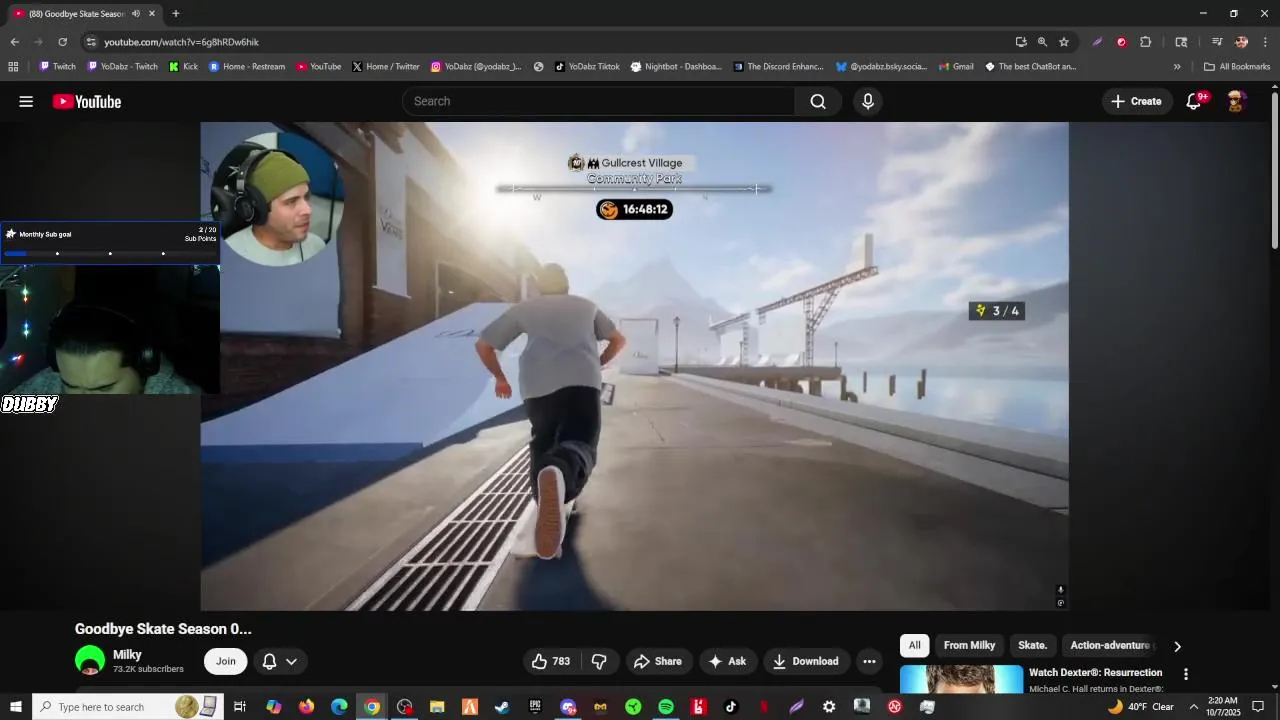Download the video
The height and width of the screenshot is (720, 1280).
pyautogui.click(x=806, y=661)
